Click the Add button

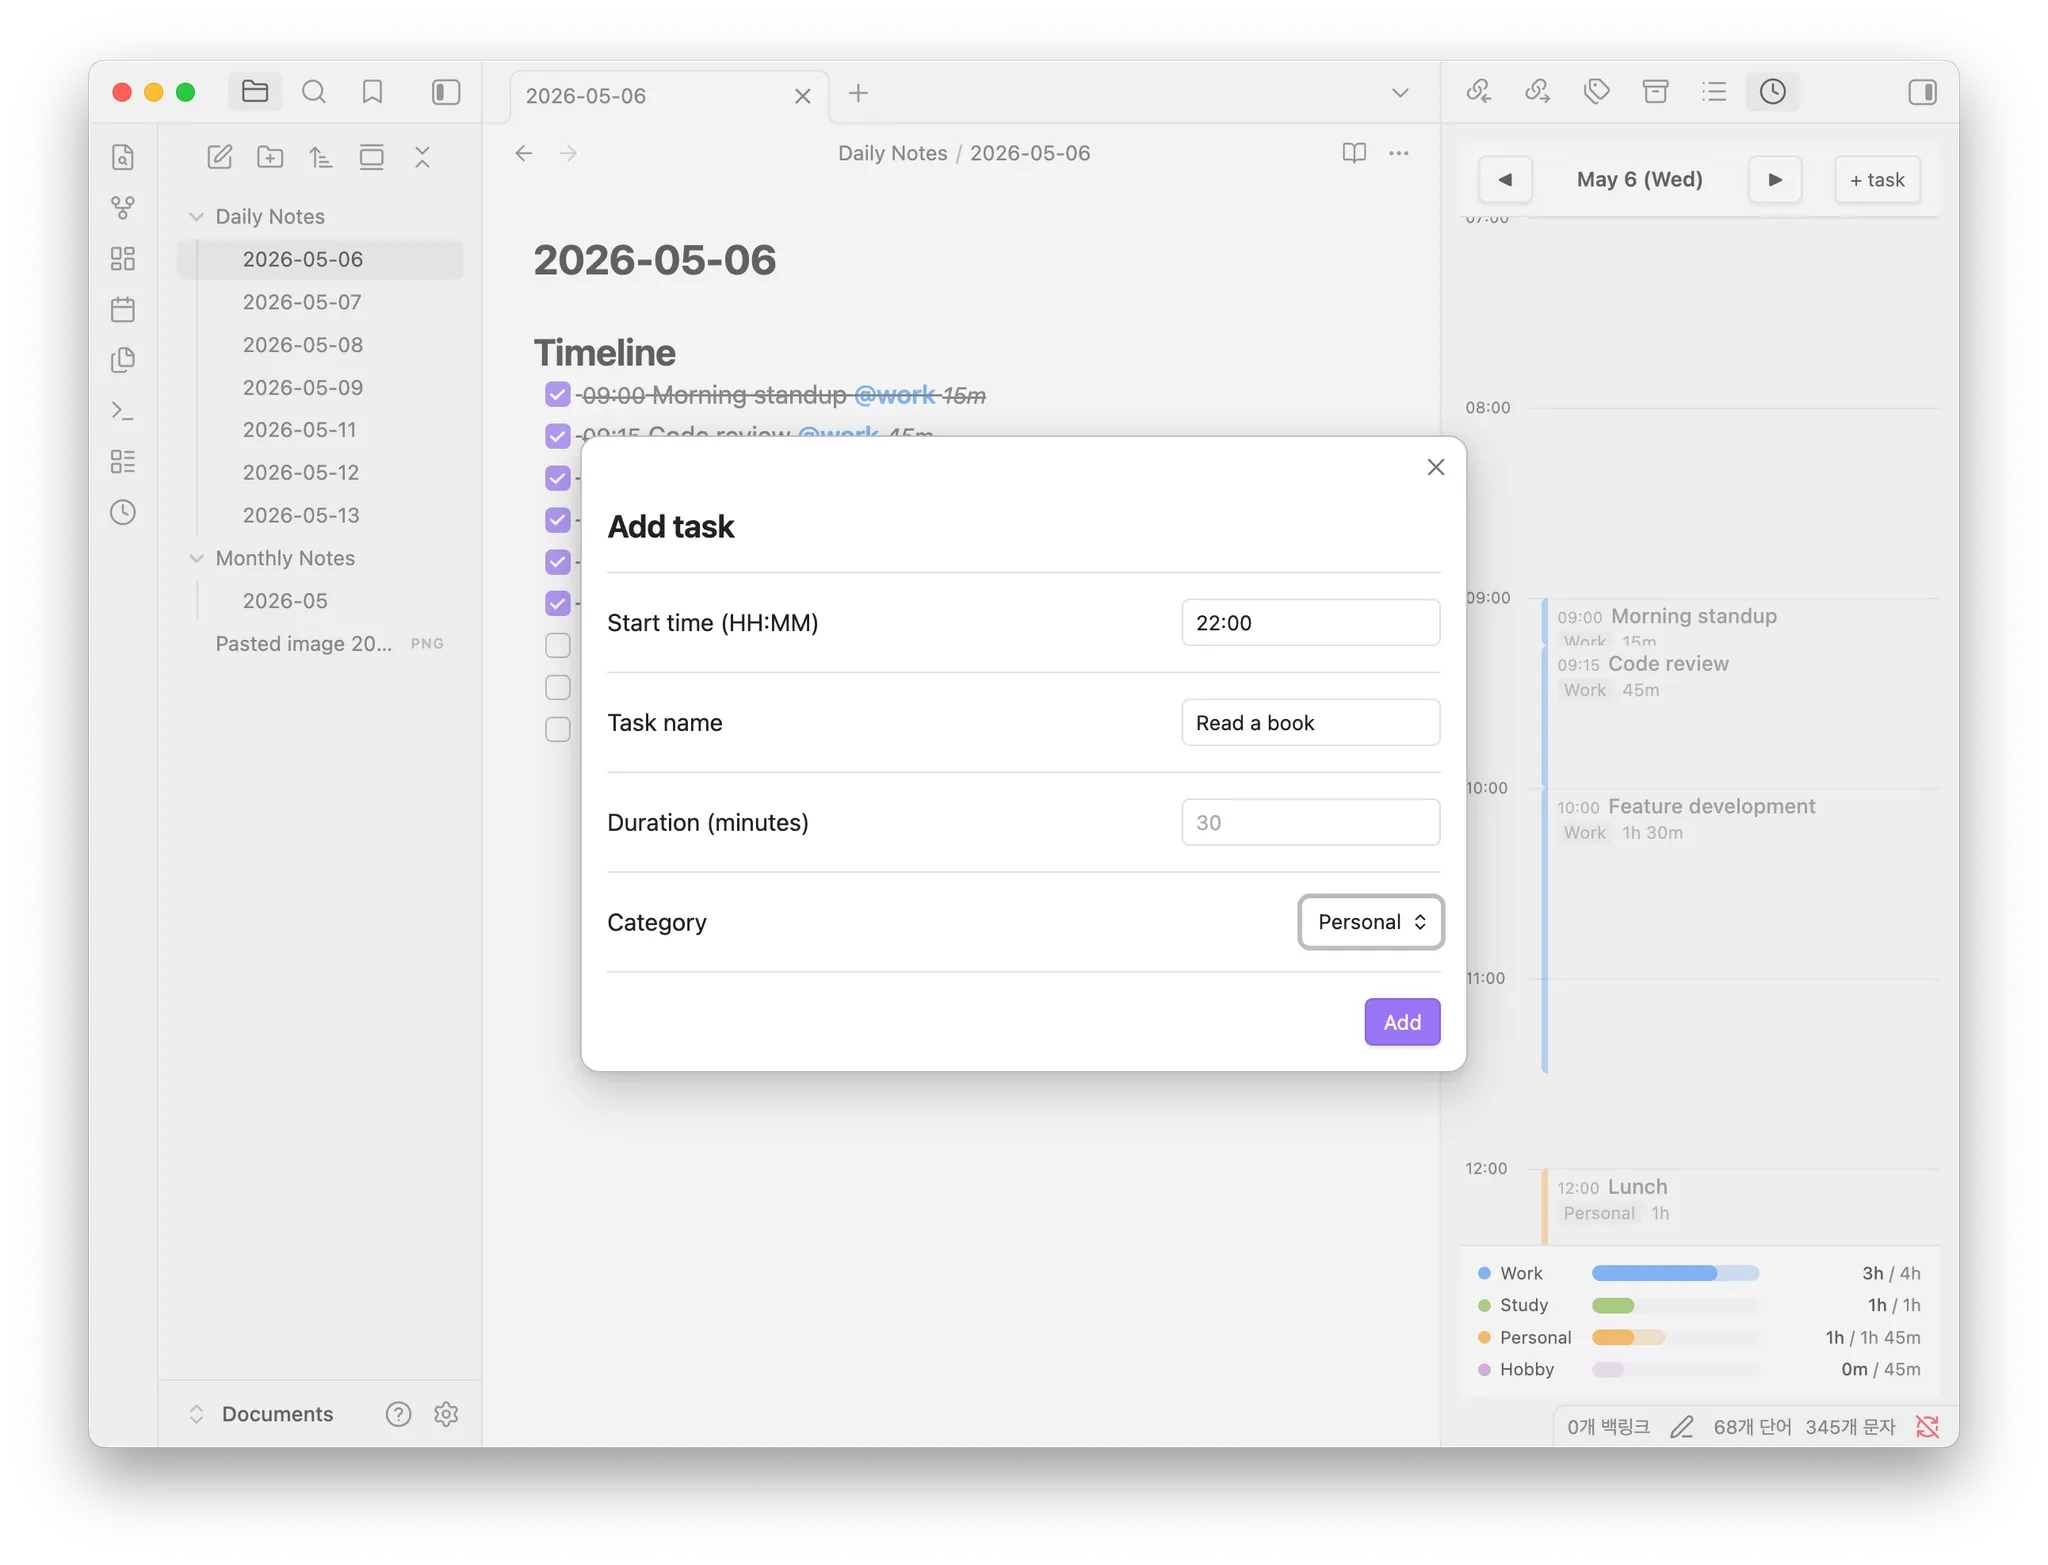tap(1402, 1022)
